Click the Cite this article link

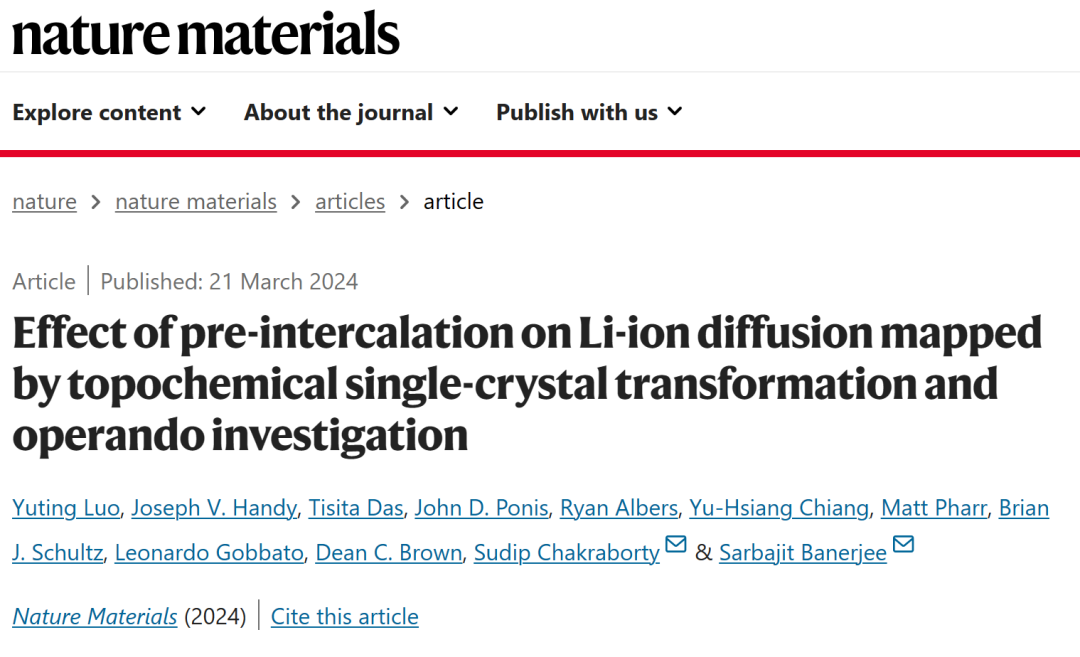[x=344, y=616]
